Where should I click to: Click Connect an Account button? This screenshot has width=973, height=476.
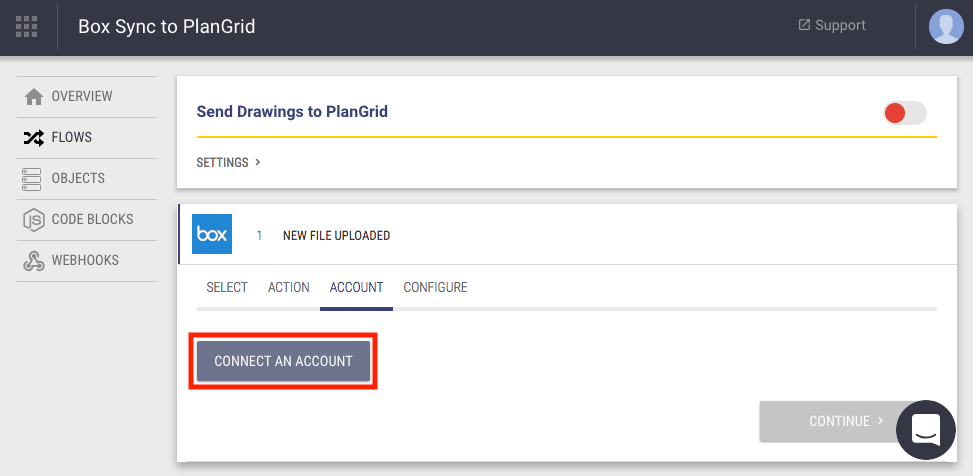coord(283,361)
